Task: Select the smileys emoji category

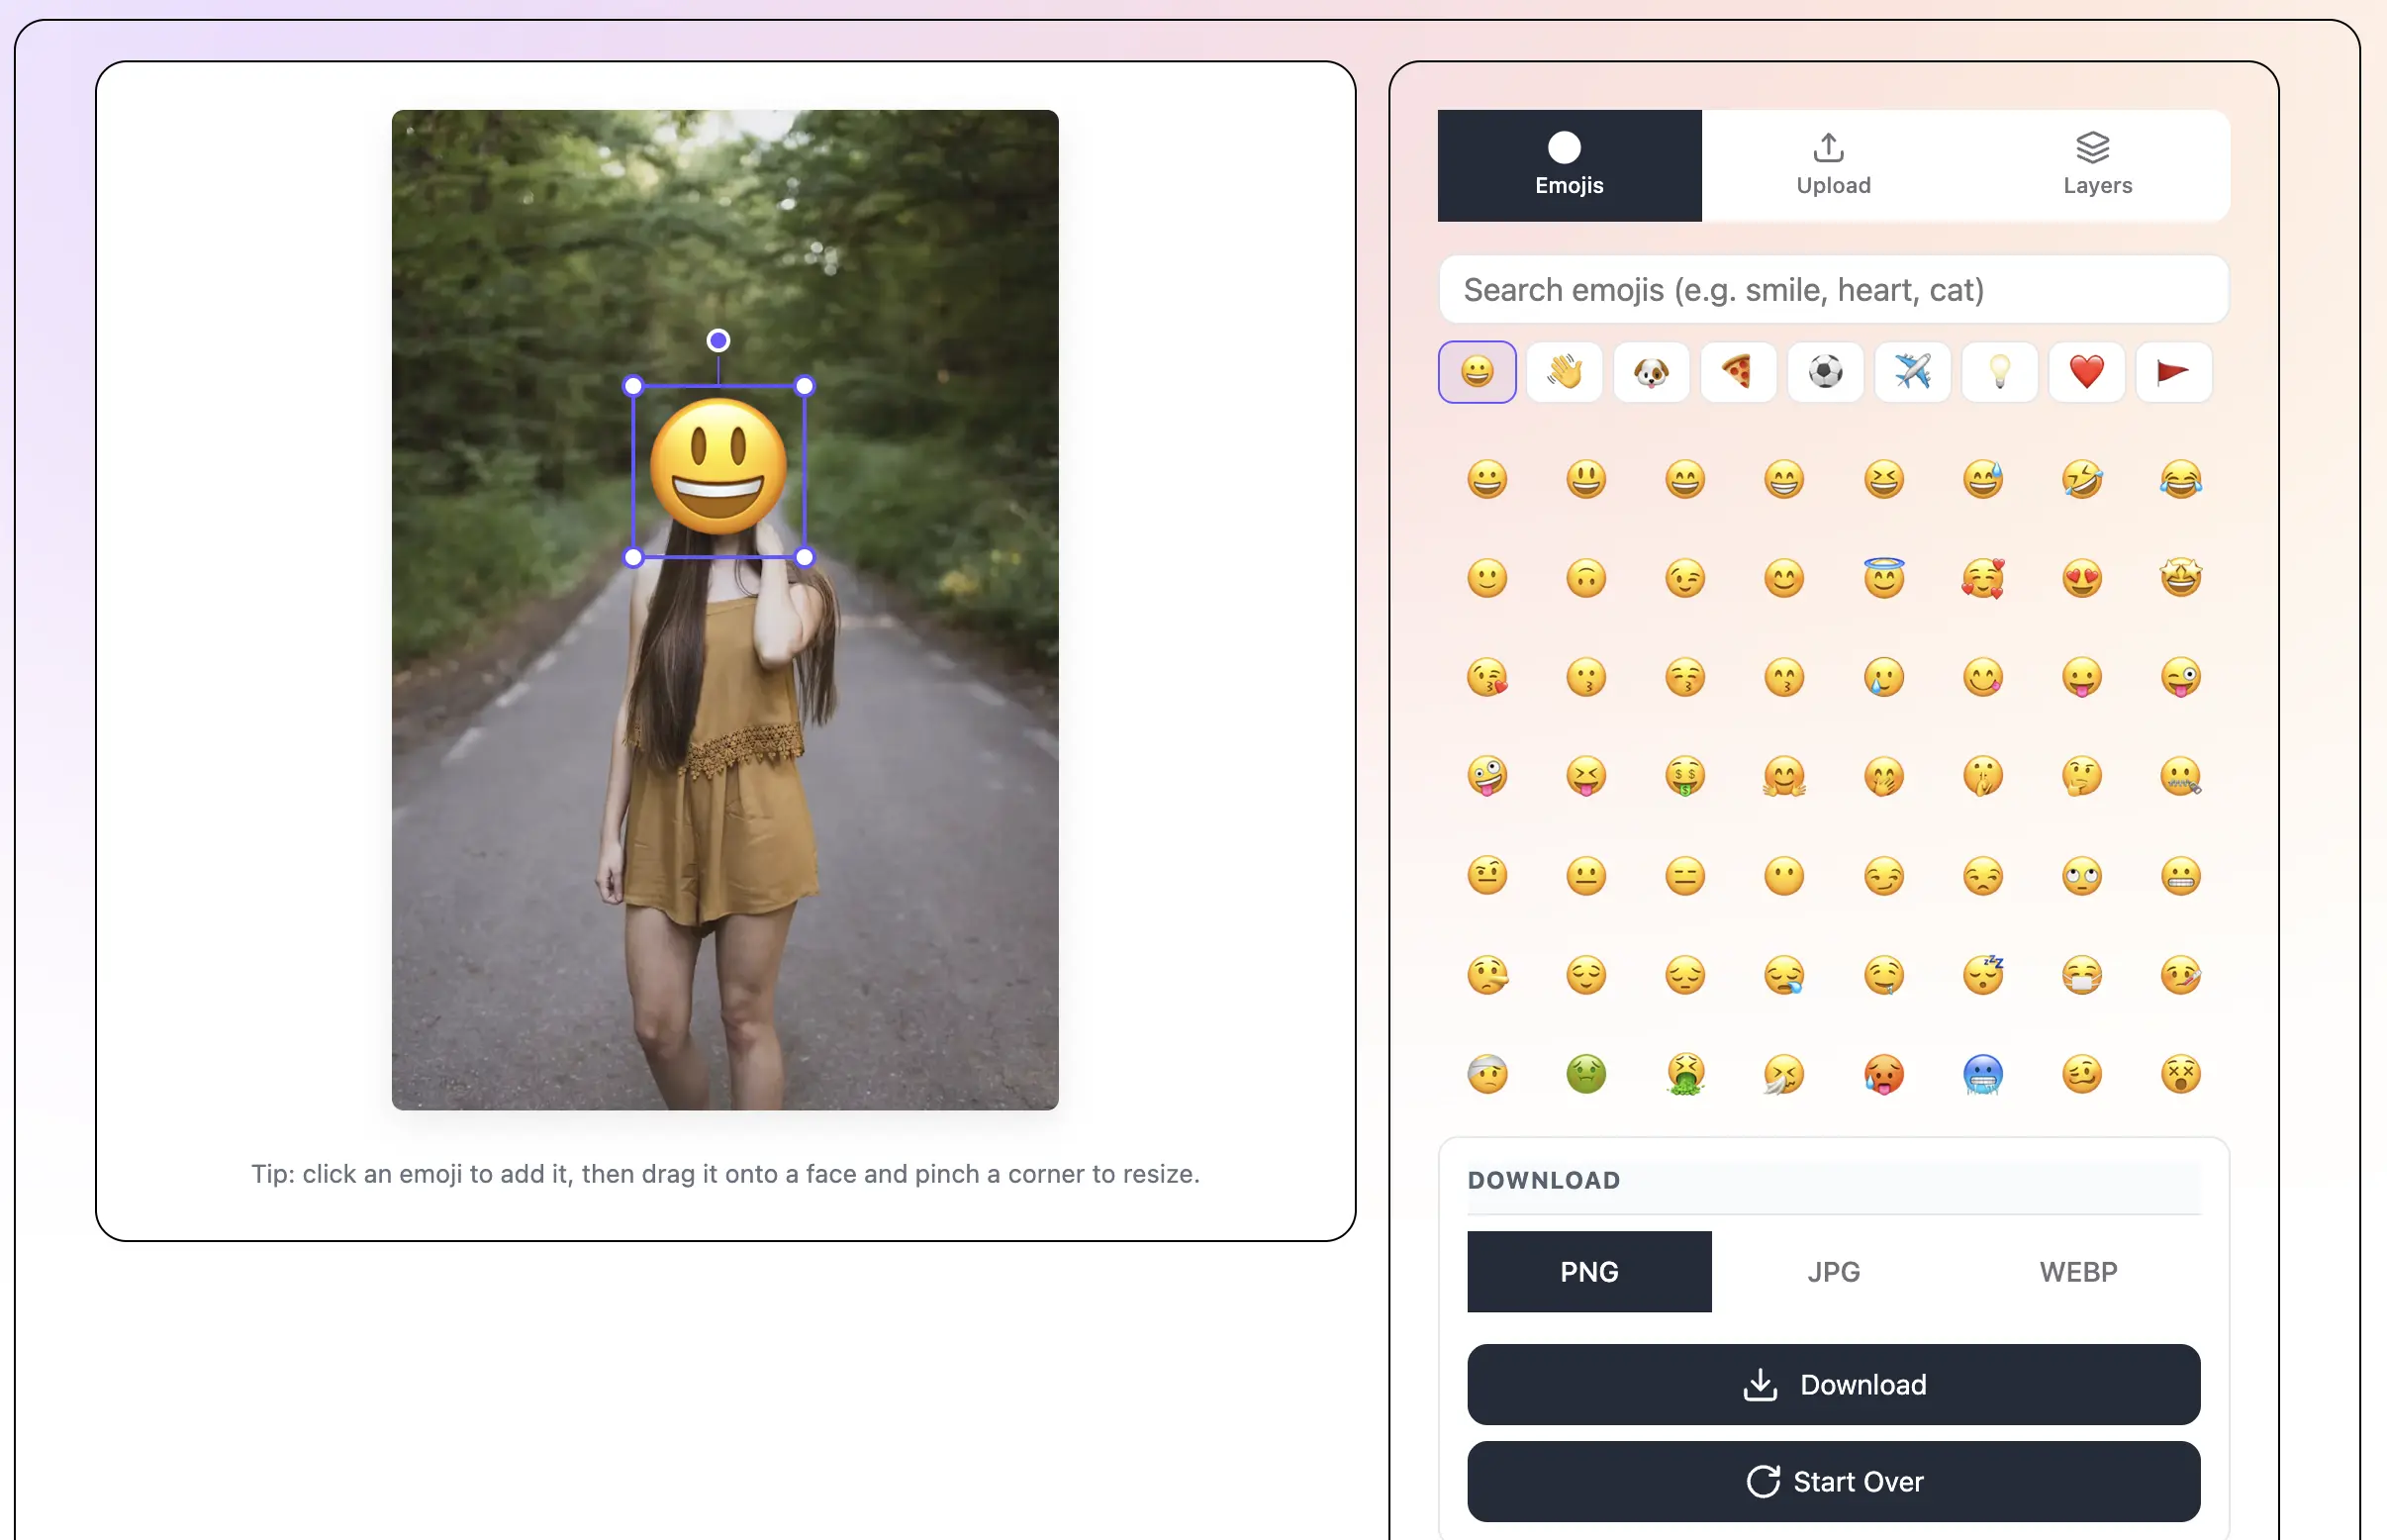Action: pyautogui.click(x=1476, y=372)
